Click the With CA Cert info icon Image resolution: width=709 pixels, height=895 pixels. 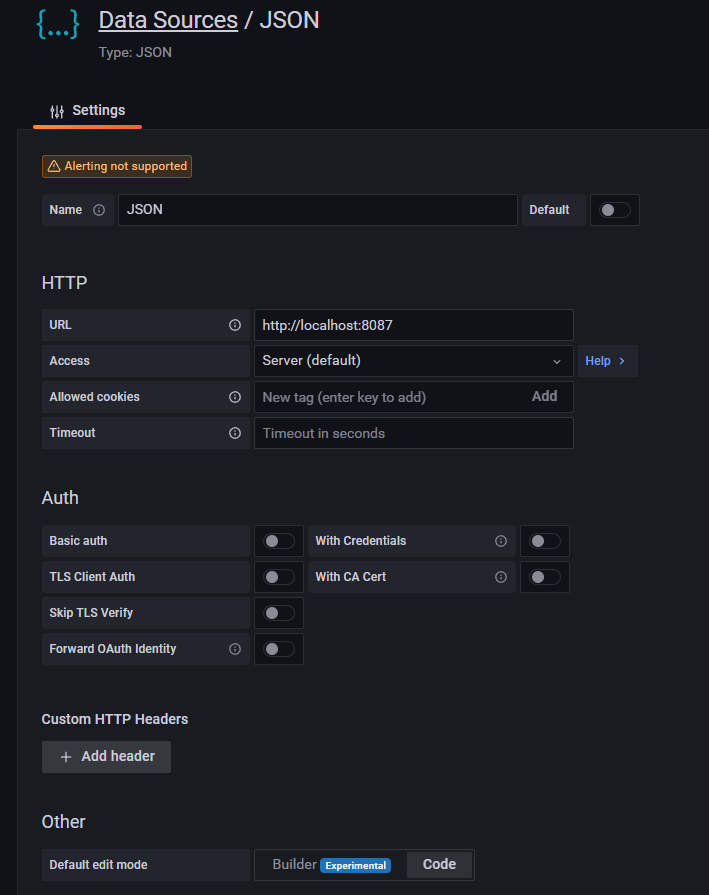tap(501, 577)
